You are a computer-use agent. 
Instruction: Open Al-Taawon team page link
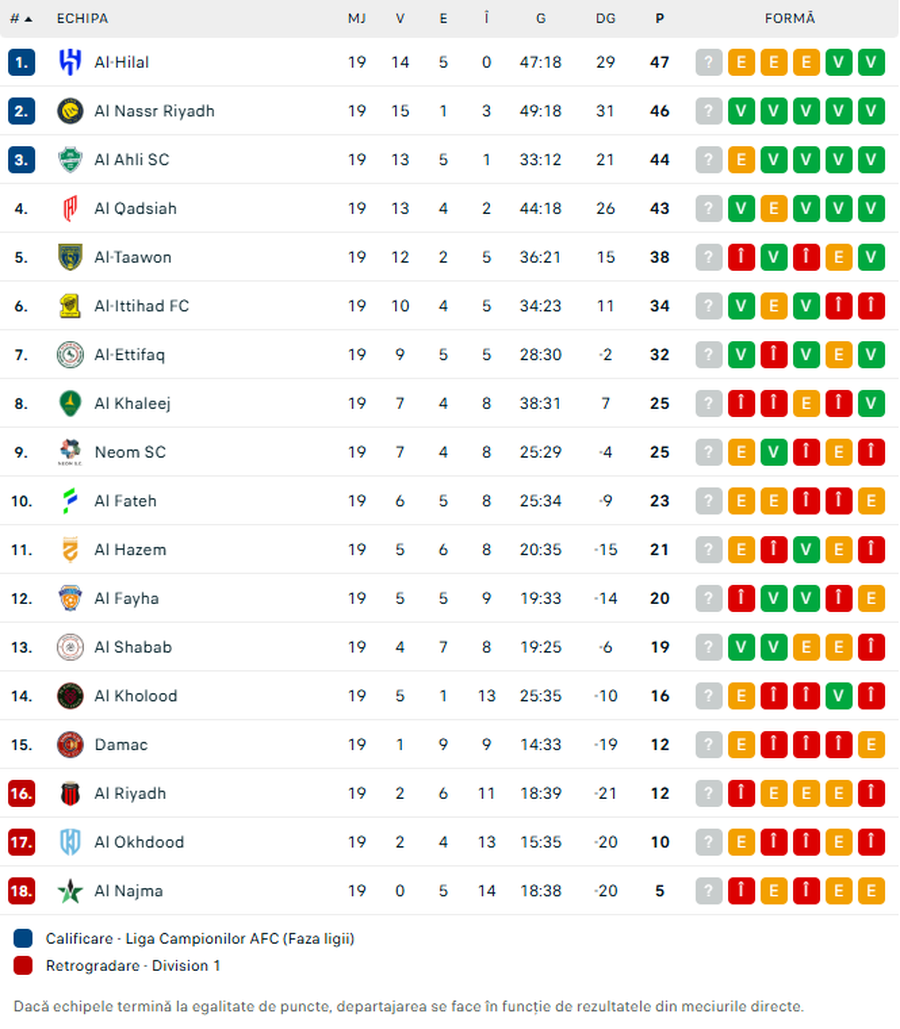[x=133, y=257]
